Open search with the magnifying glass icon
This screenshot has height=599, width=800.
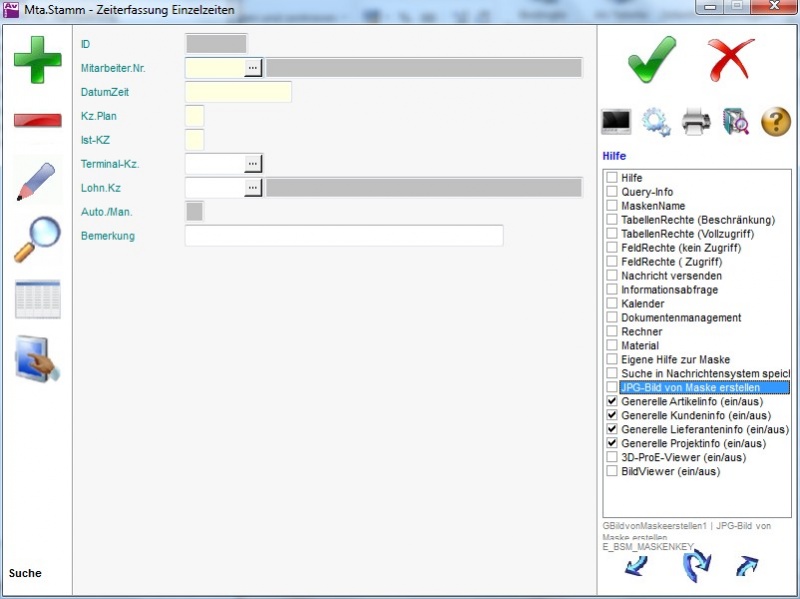(37, 240)
